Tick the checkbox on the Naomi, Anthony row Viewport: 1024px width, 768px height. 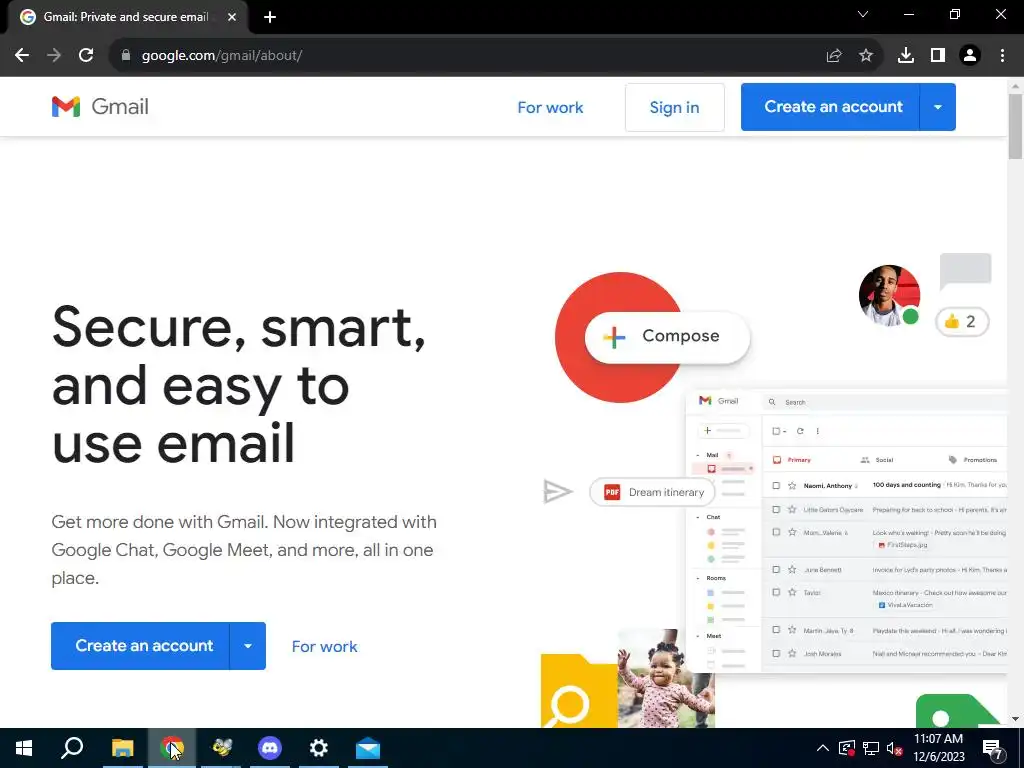(776, 485)
